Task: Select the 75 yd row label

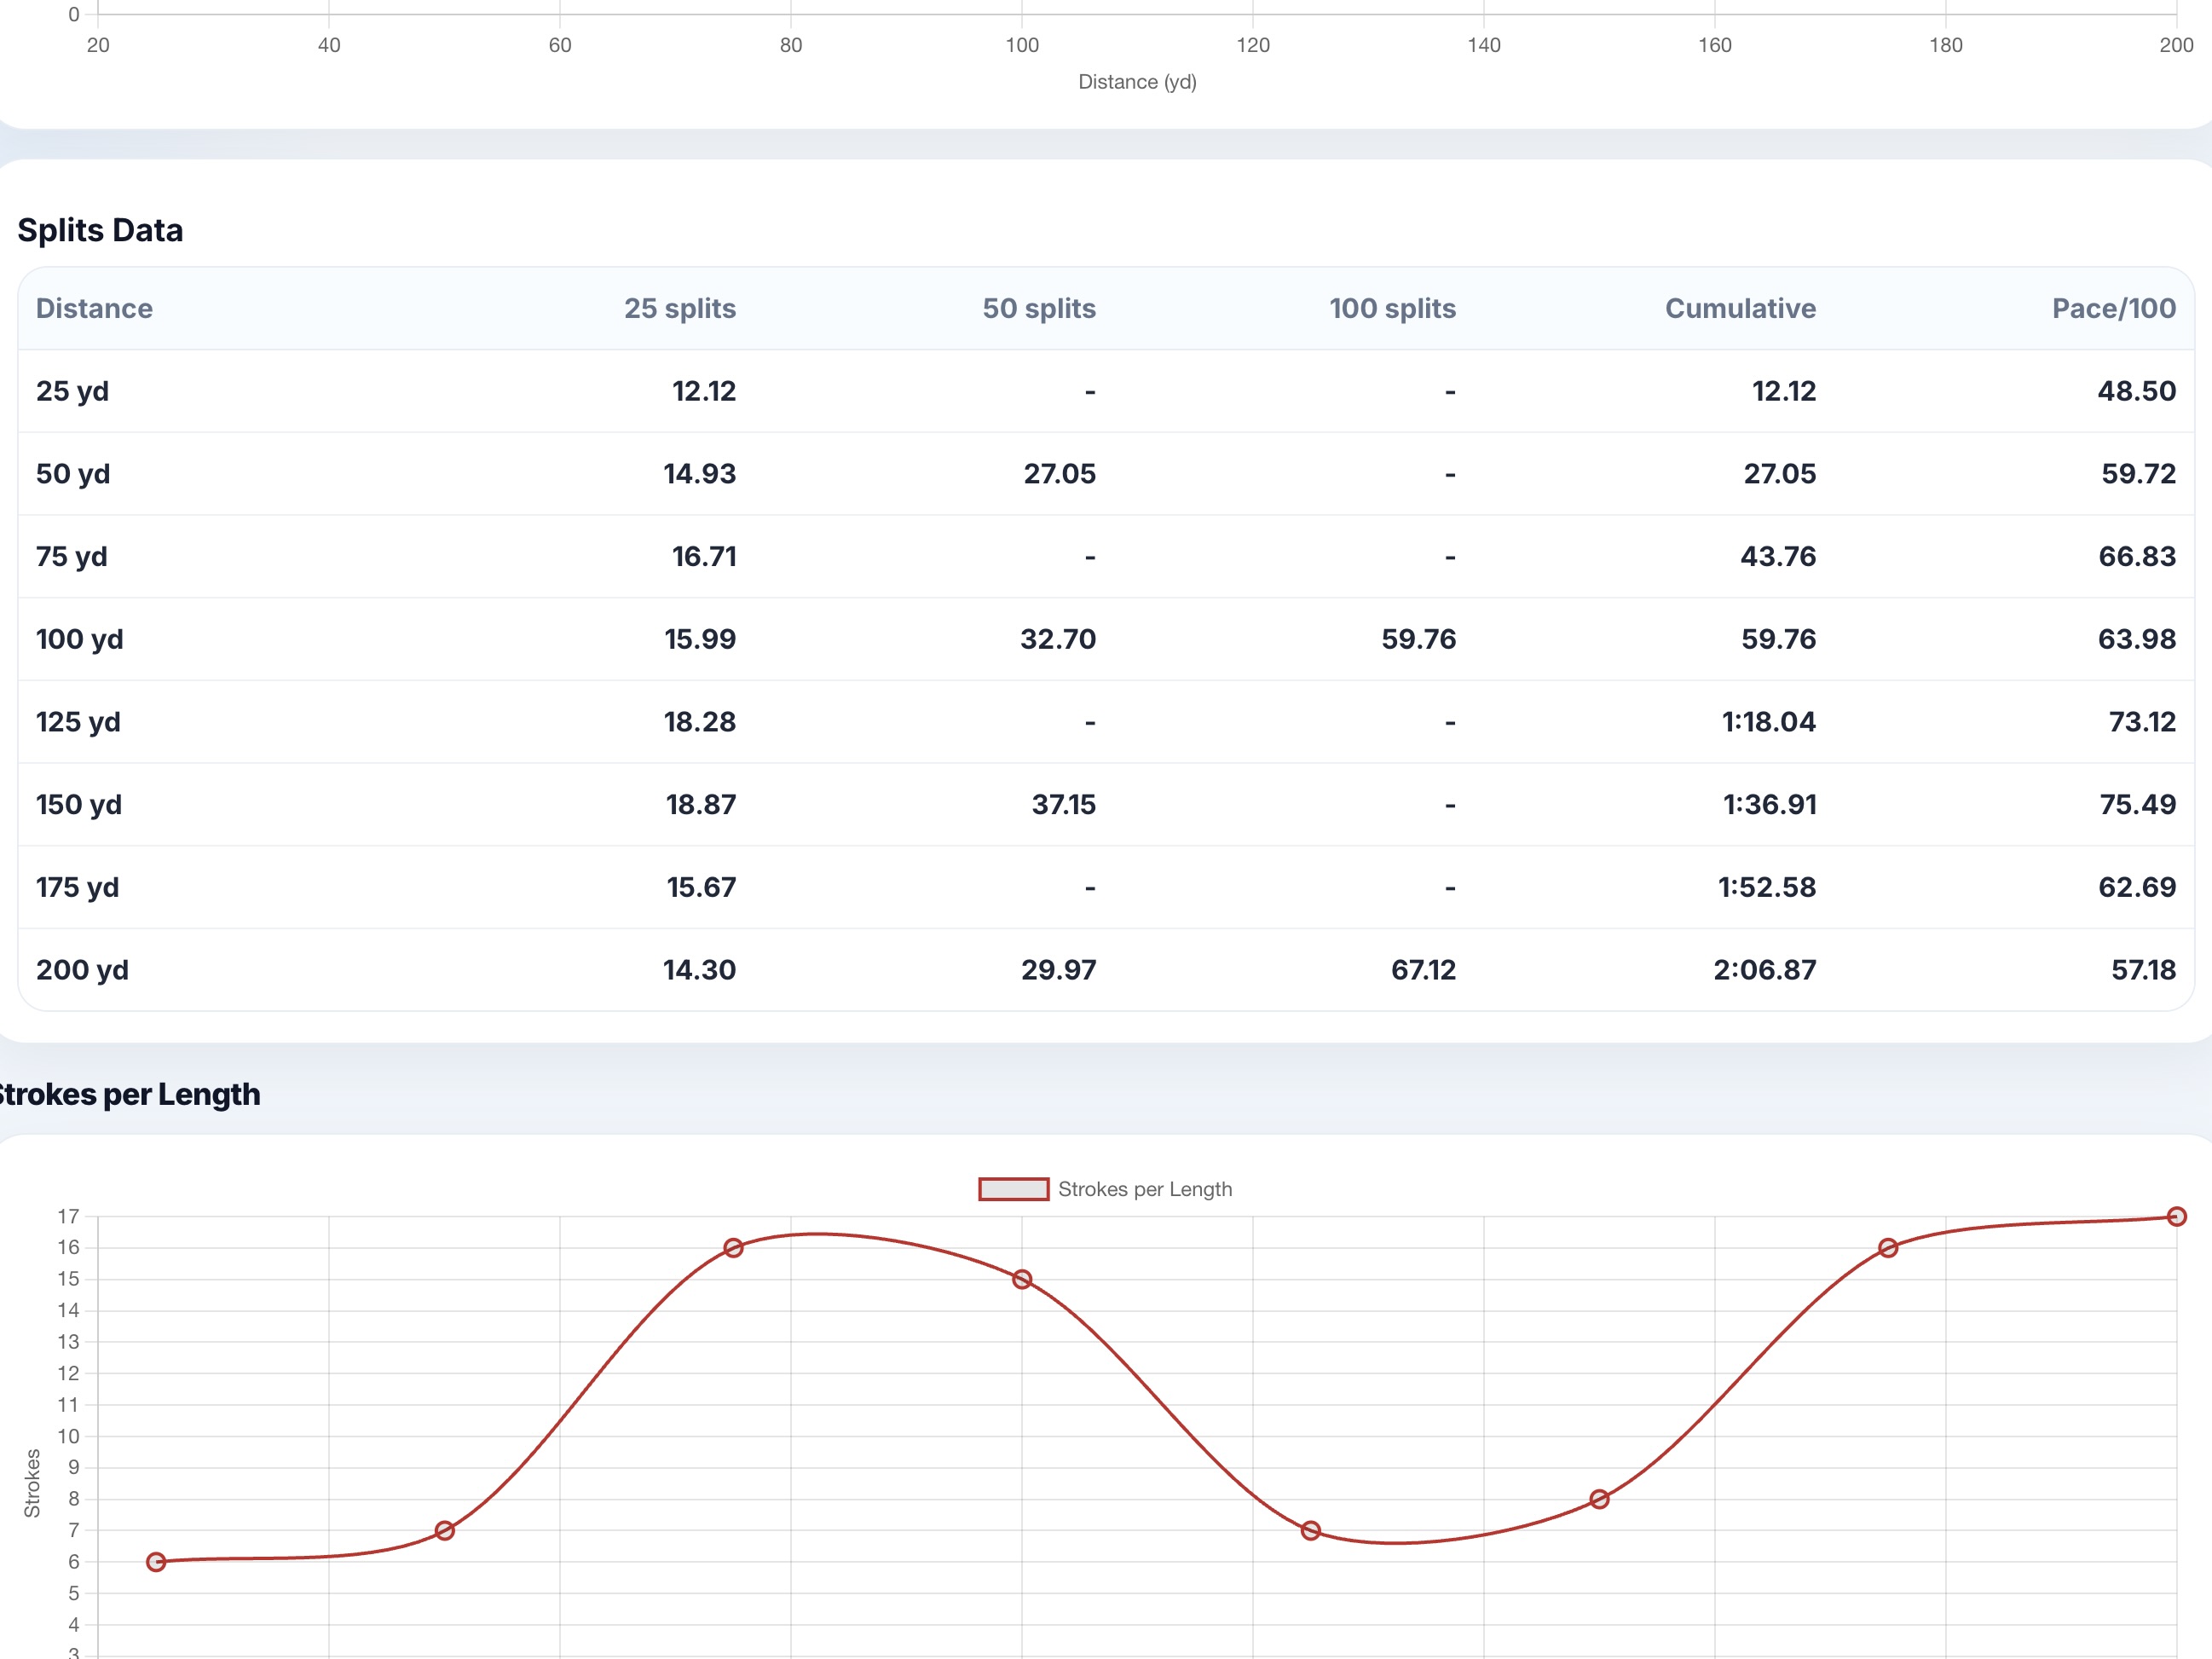Action: (72, 556)
